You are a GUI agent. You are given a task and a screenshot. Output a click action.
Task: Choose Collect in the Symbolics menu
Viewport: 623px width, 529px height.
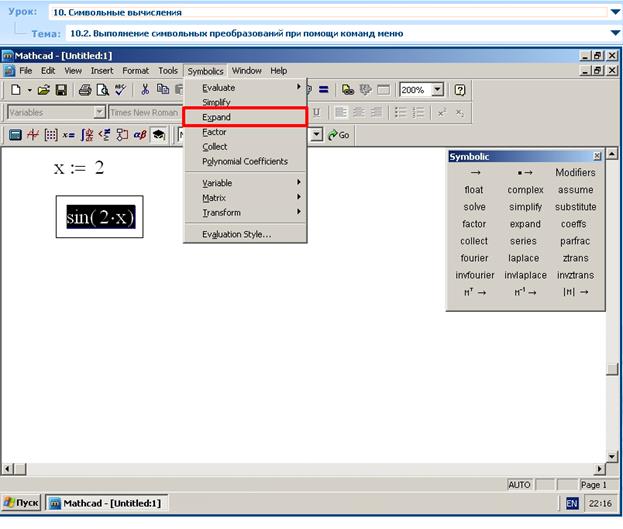245,146
